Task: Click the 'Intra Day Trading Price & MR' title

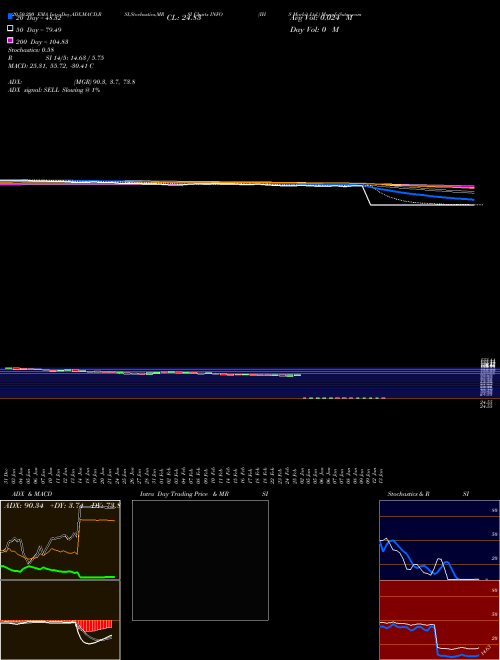Action: pyautogui.click(x=184, y=494)
